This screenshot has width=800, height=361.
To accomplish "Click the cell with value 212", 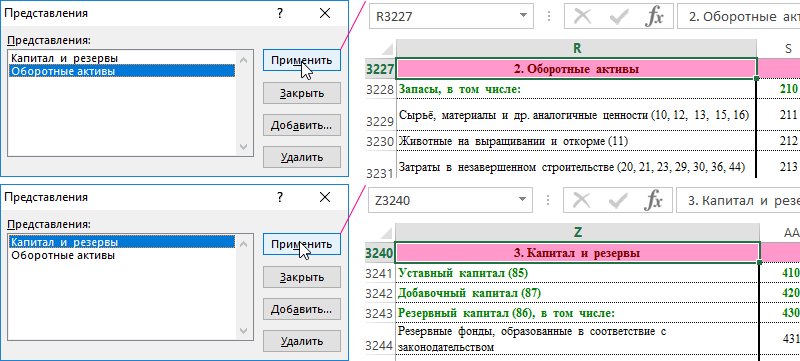I will point(779,141).
